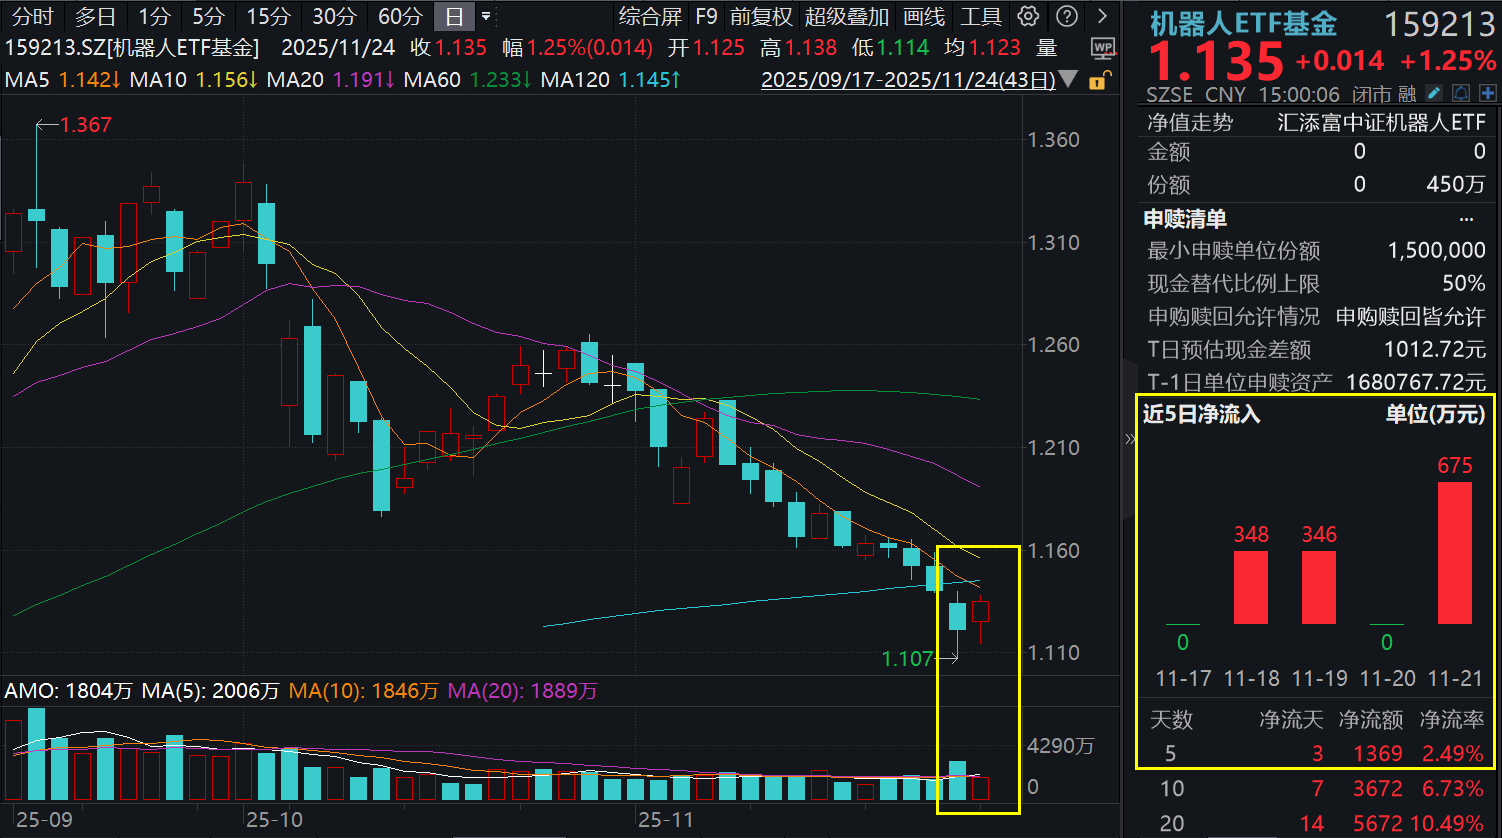Click the 11-21 red inflow bar
The width and height of the screenshot is (1502, 838).
coord(1454,553)
